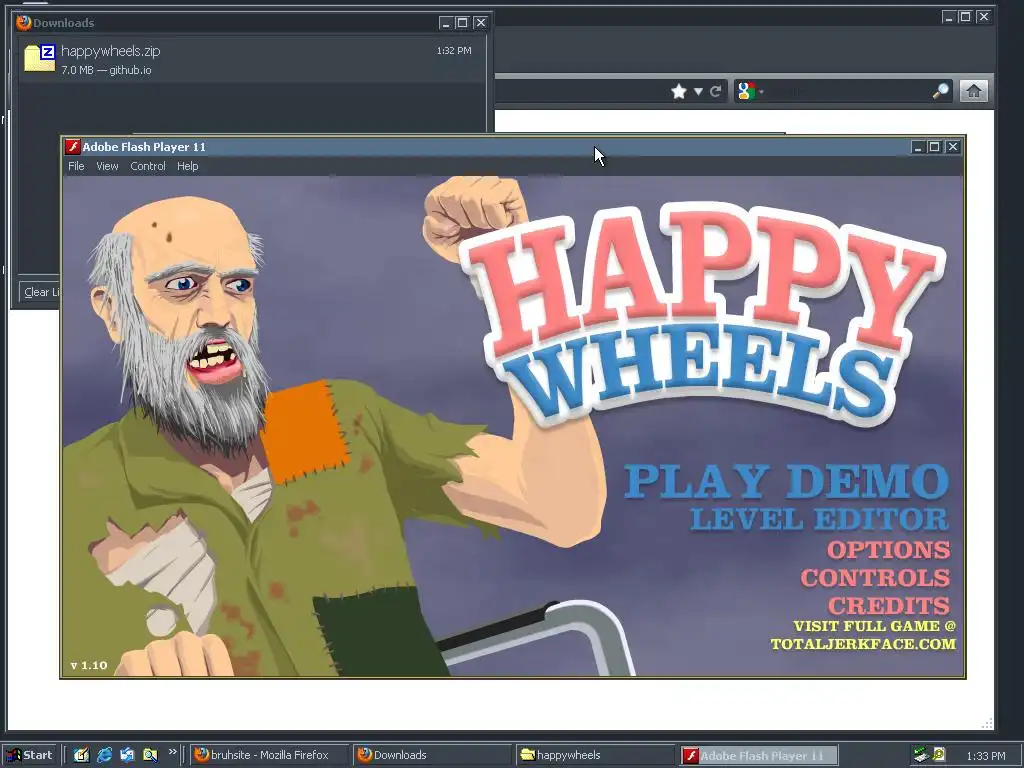This screenshot has width=1024, height=768.
Task: Click the Firefox icon in Downloads title bar
Action: [24, 22]
